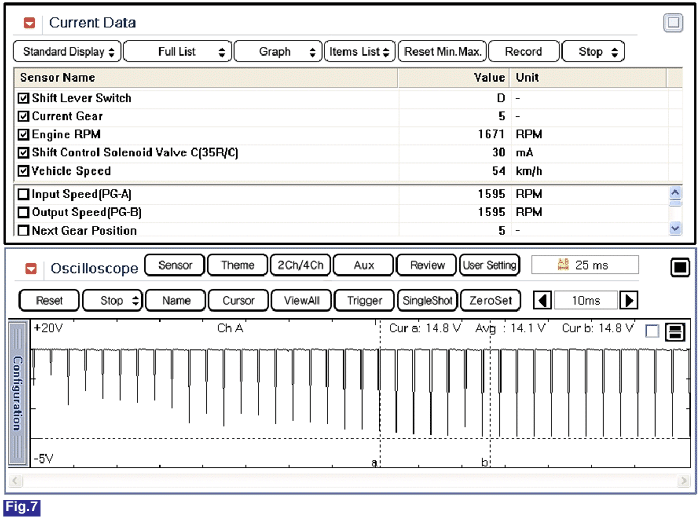700x521 pixels.
Task: Click Cur b: 14.8 V readout
Action: (598, 328)
